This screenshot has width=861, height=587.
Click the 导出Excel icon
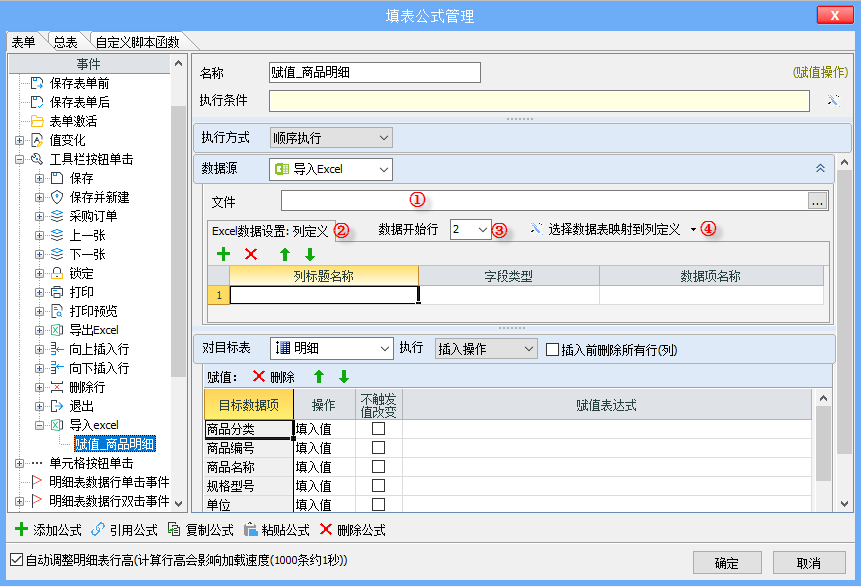tap(57, 330)
